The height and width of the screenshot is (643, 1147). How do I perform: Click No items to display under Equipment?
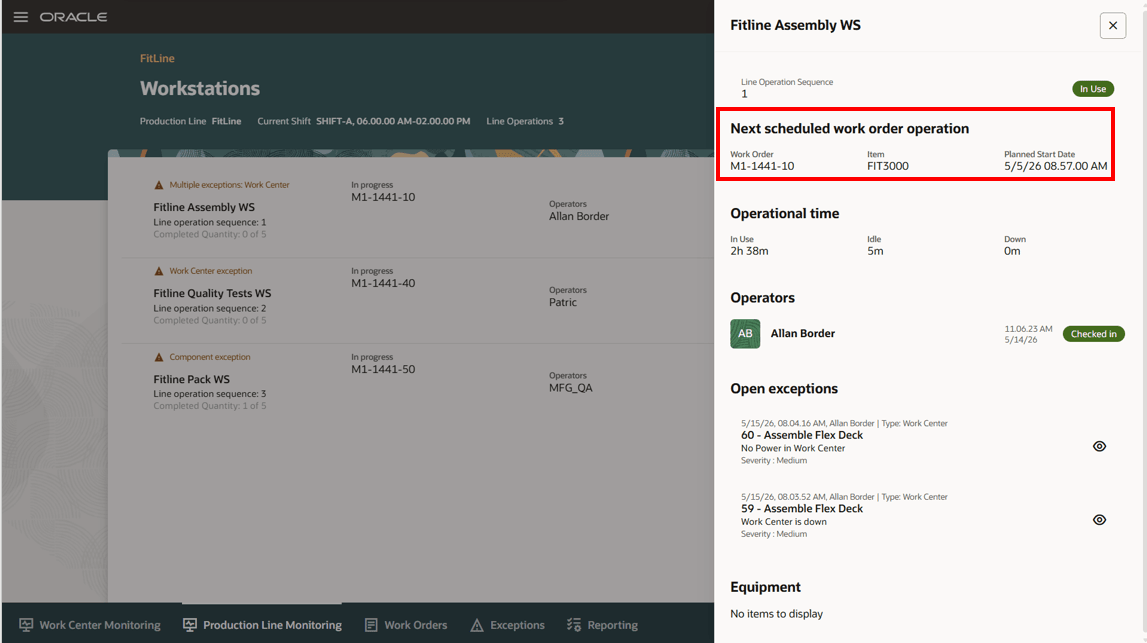(776, 614)
